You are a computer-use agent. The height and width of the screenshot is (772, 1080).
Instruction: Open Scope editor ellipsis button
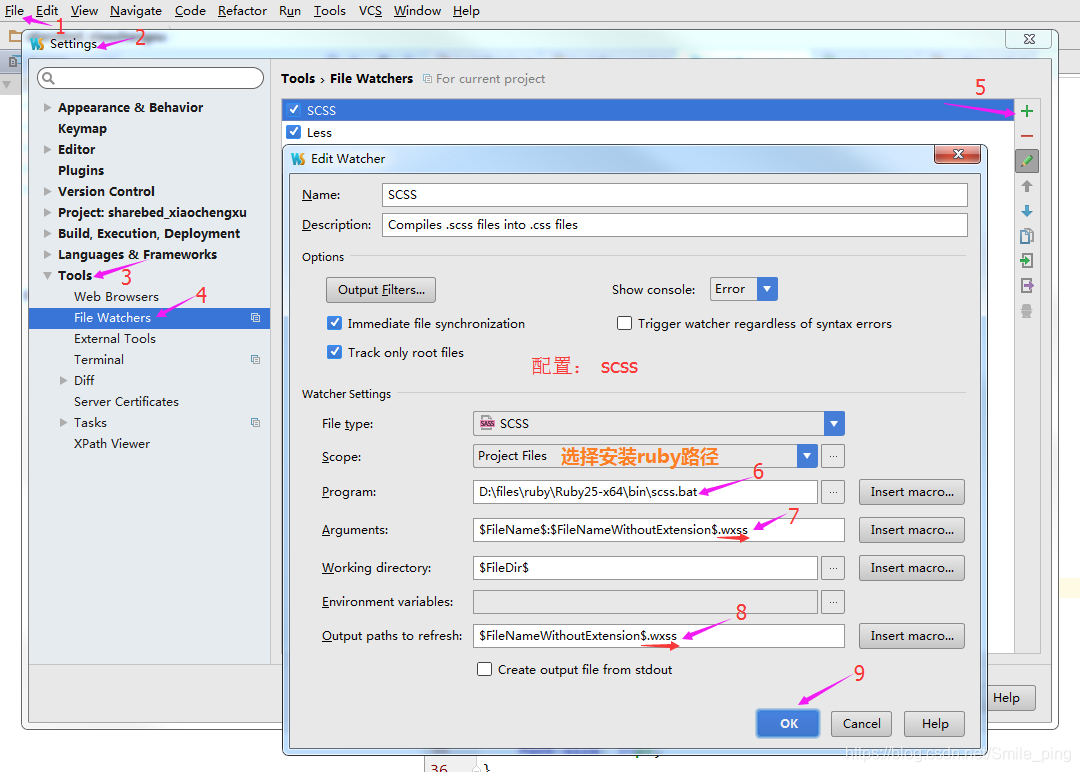833,456
